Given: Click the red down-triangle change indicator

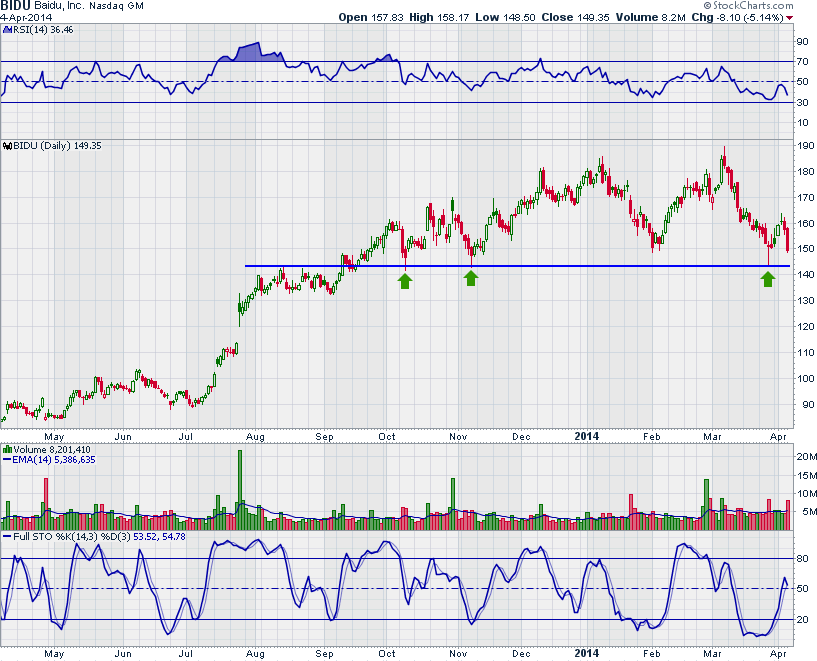Looking at the screenshot, I should [x=790, y=18].
